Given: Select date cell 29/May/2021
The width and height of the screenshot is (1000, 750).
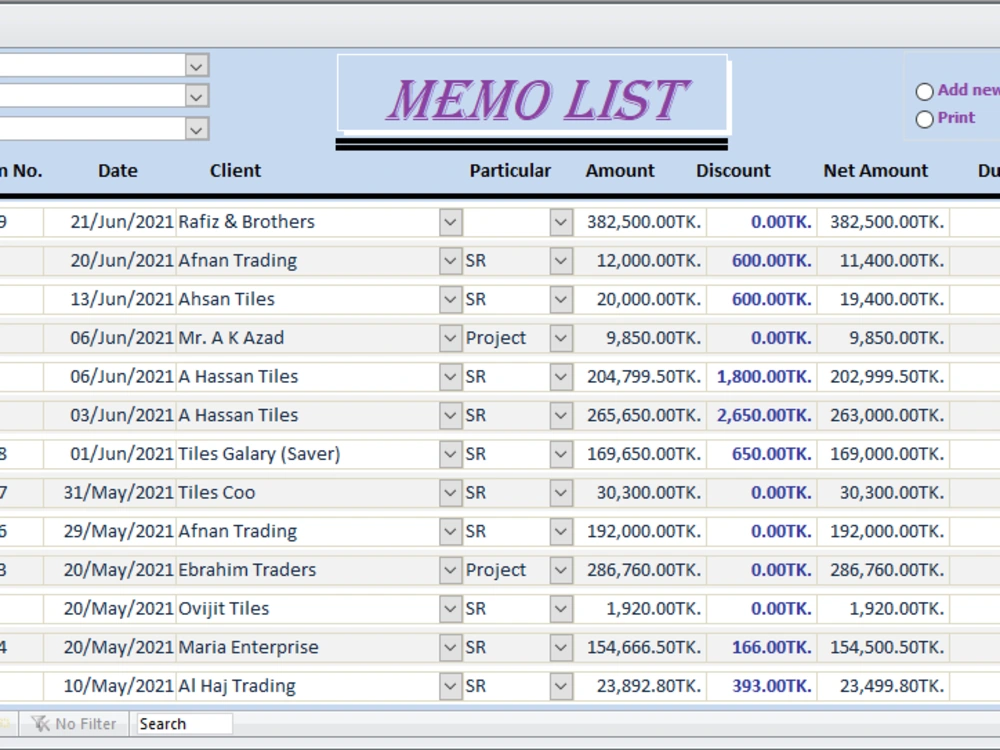Looking at the screenshot, I should [110, 531].
